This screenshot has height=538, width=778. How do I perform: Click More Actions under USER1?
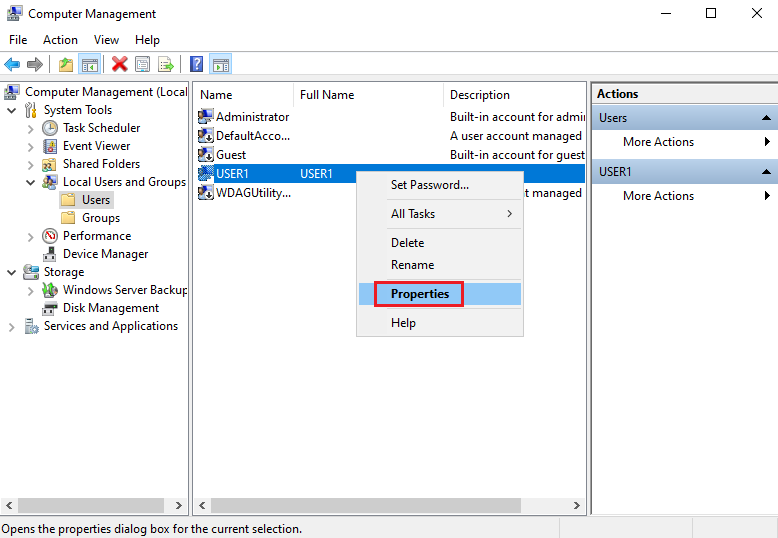tap(658, 196)
